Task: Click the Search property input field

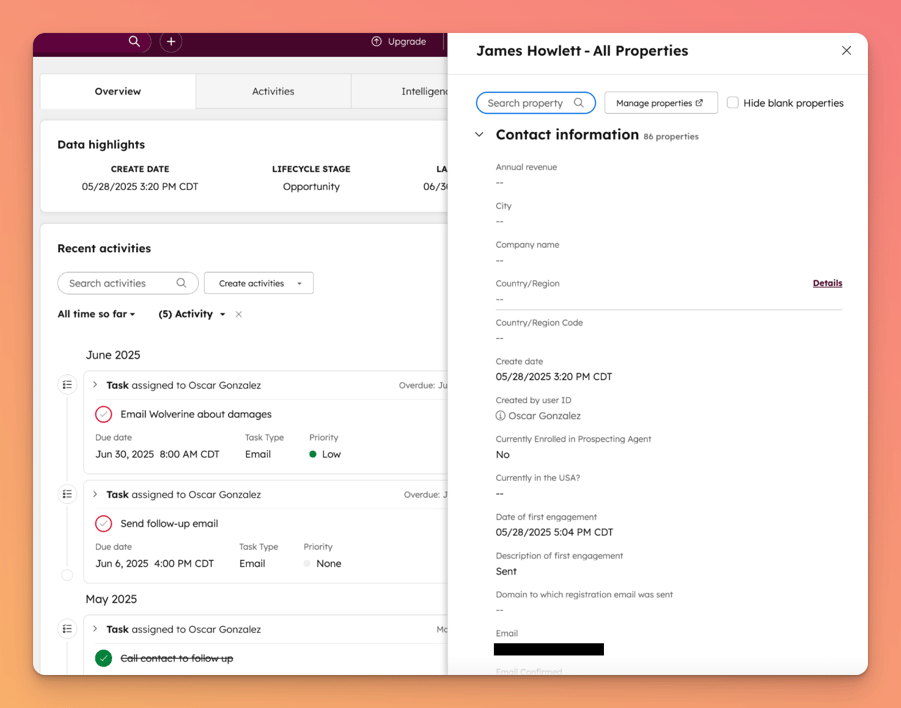Action: [526, 103]
